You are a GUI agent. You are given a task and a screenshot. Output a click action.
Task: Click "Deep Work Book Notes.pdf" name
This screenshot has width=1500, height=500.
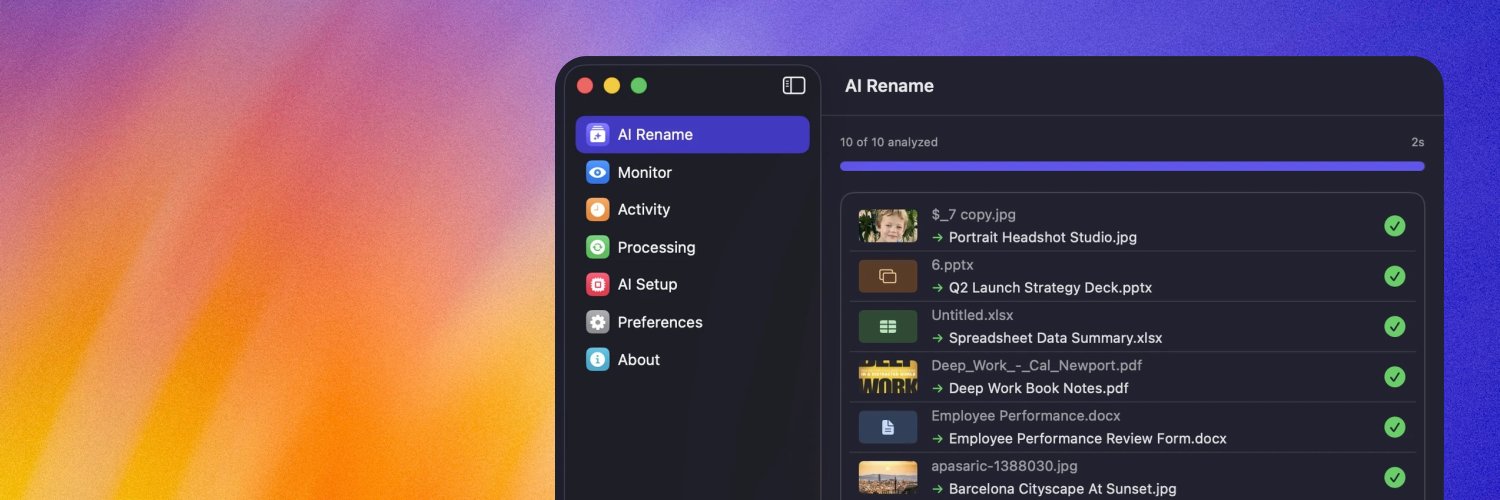click(1039, 388)
